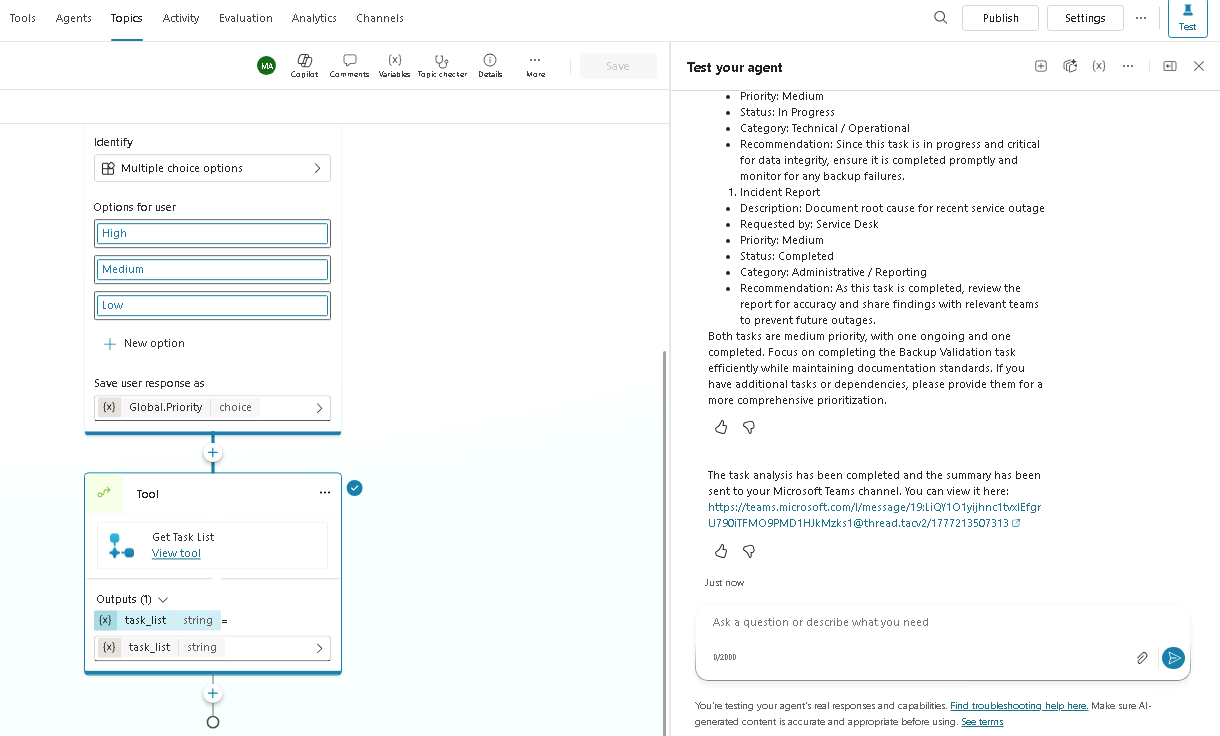1220x736 pixels.
Task: Thumbs up the task prioritization response
Action: pos(721,427)
